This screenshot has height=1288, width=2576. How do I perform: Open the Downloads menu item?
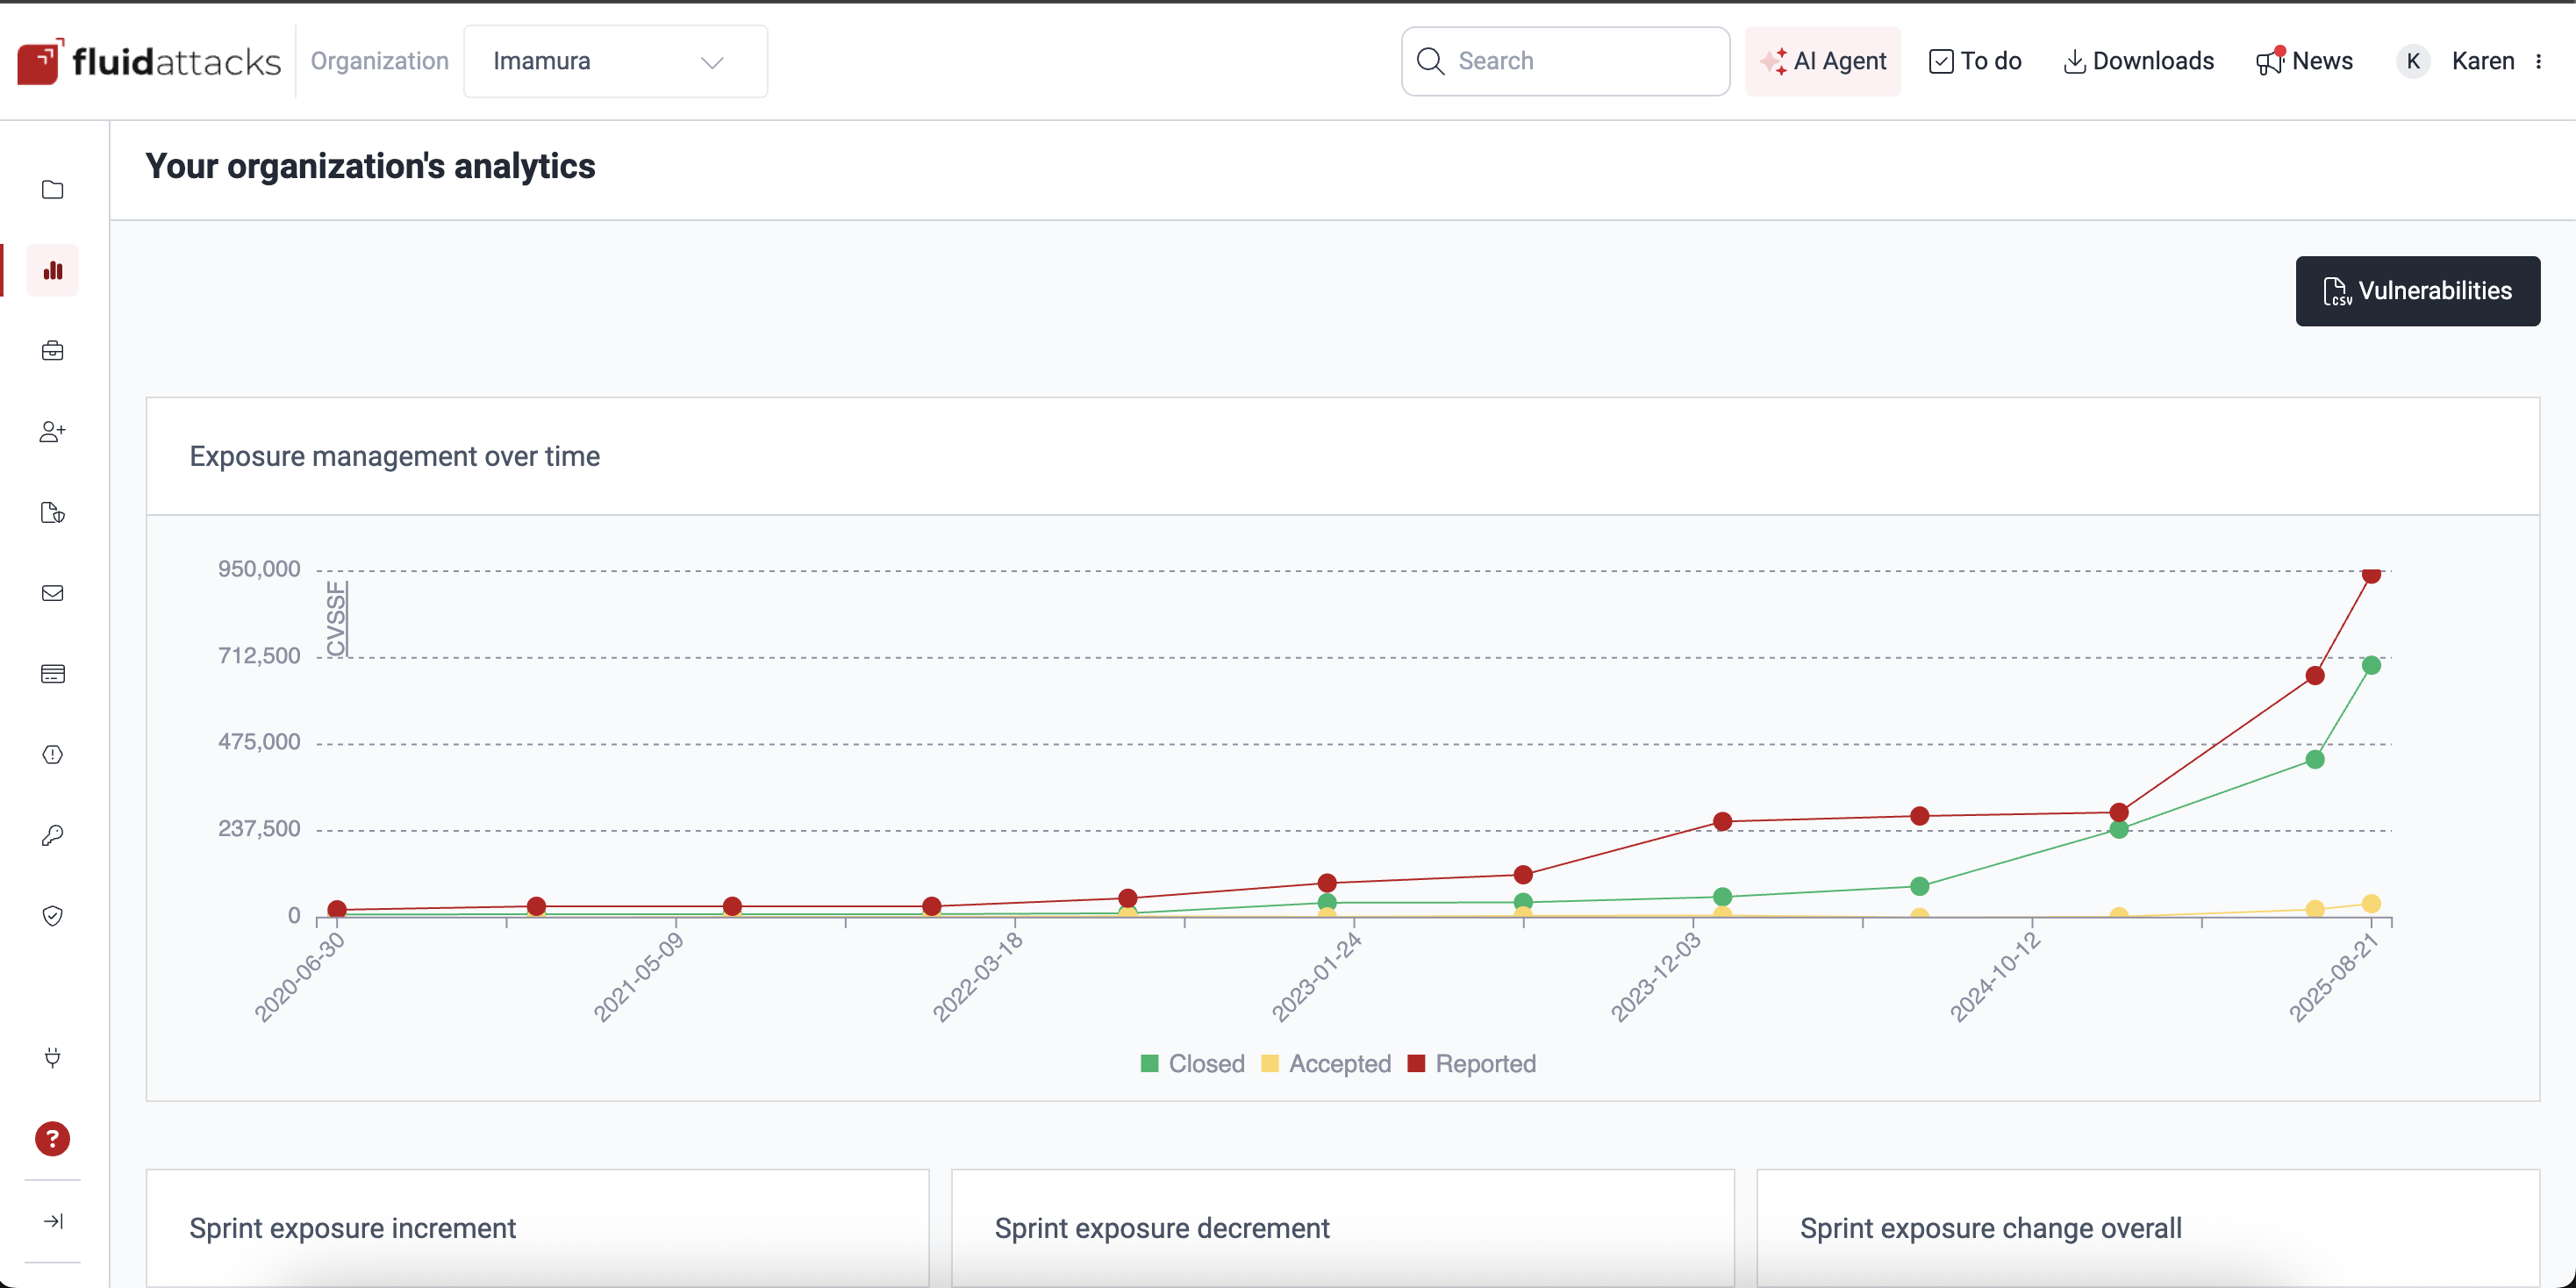2138,62
